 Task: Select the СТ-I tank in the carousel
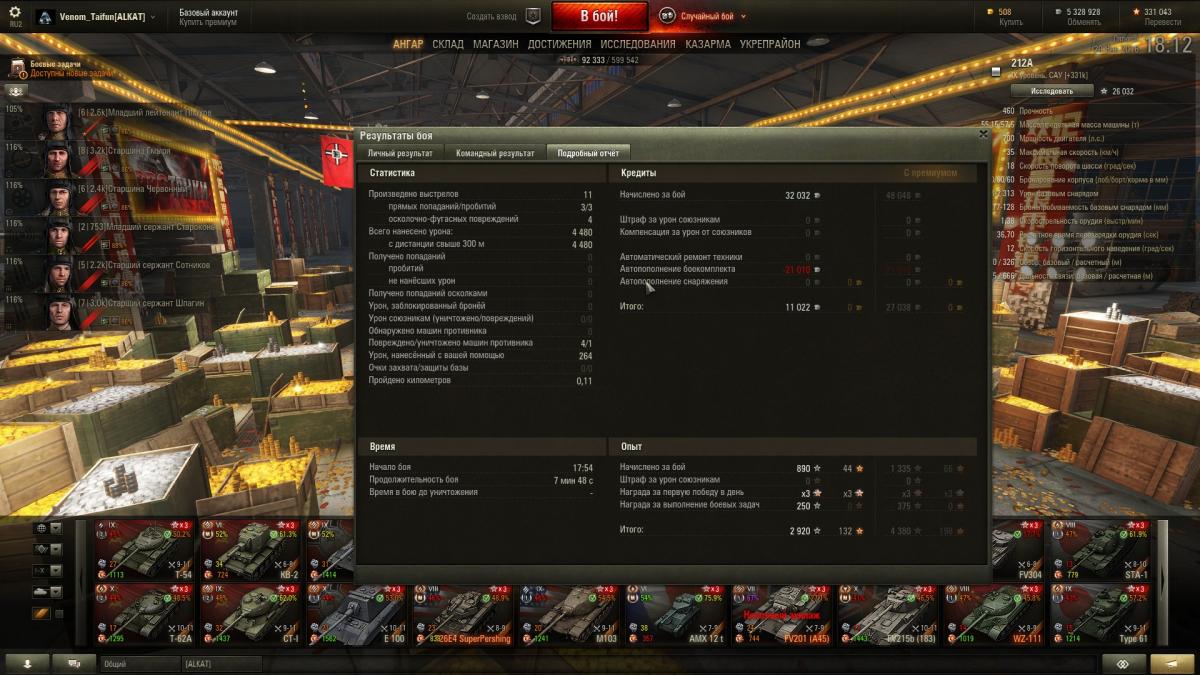click(250, 614)
